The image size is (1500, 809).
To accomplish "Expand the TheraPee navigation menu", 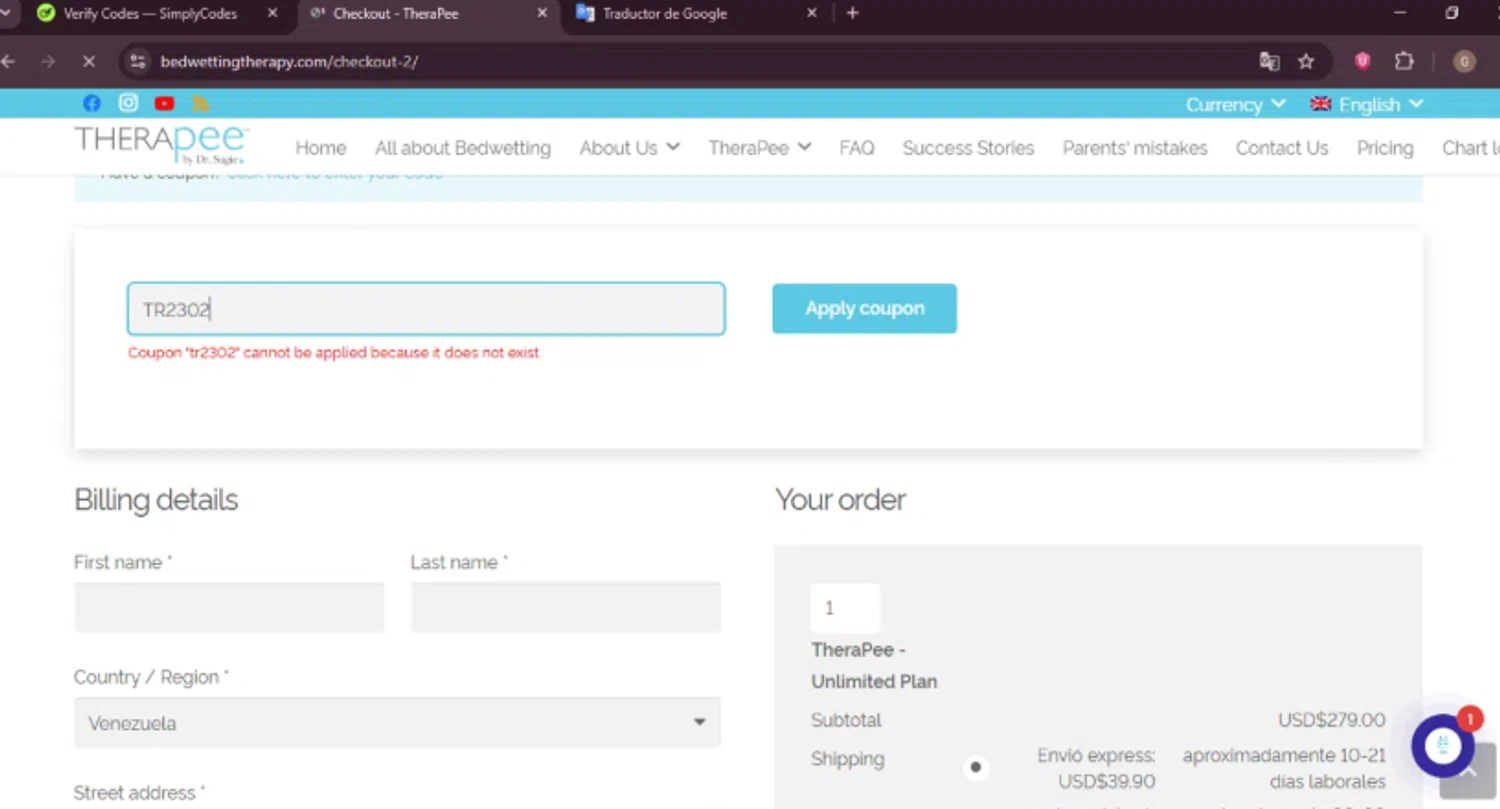I will [759, 148].
